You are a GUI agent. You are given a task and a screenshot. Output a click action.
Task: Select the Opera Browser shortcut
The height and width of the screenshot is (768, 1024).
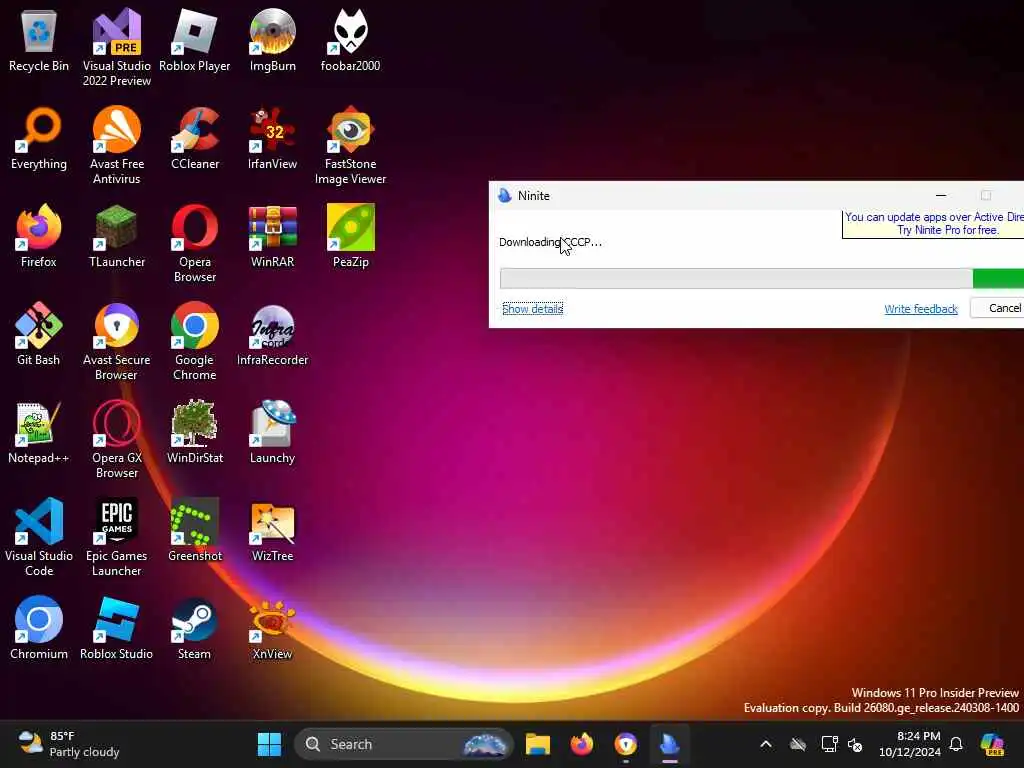[195, 243]
